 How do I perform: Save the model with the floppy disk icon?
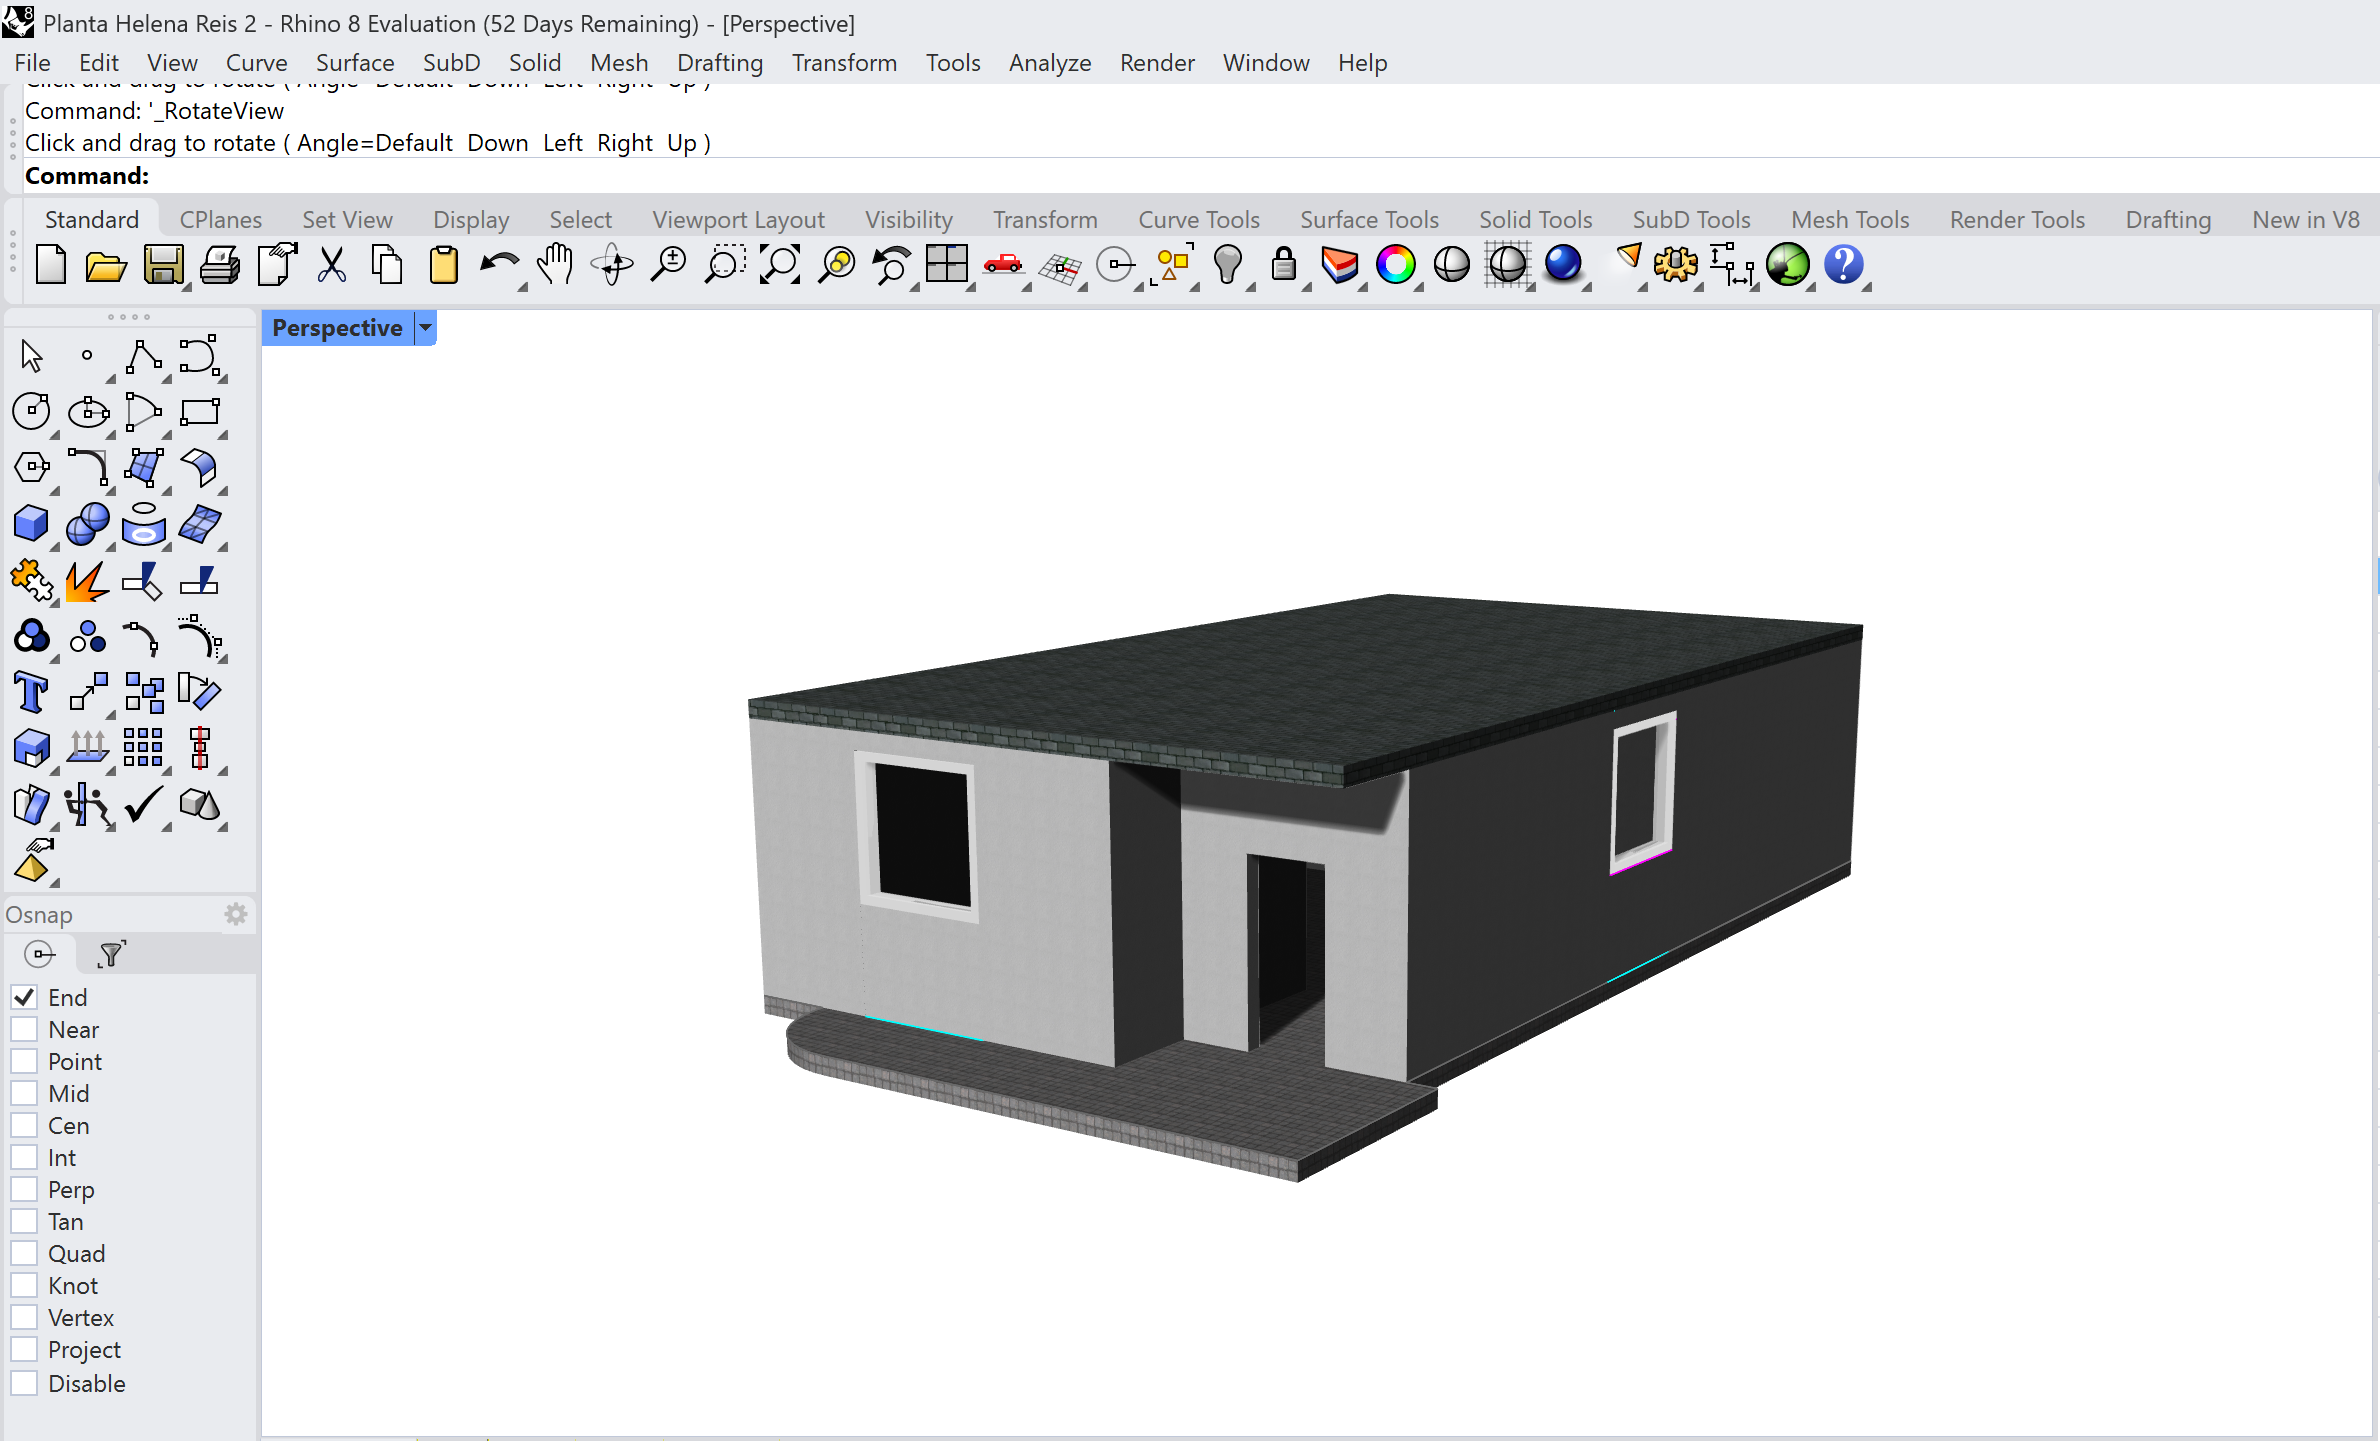click(x=163, y=266)
